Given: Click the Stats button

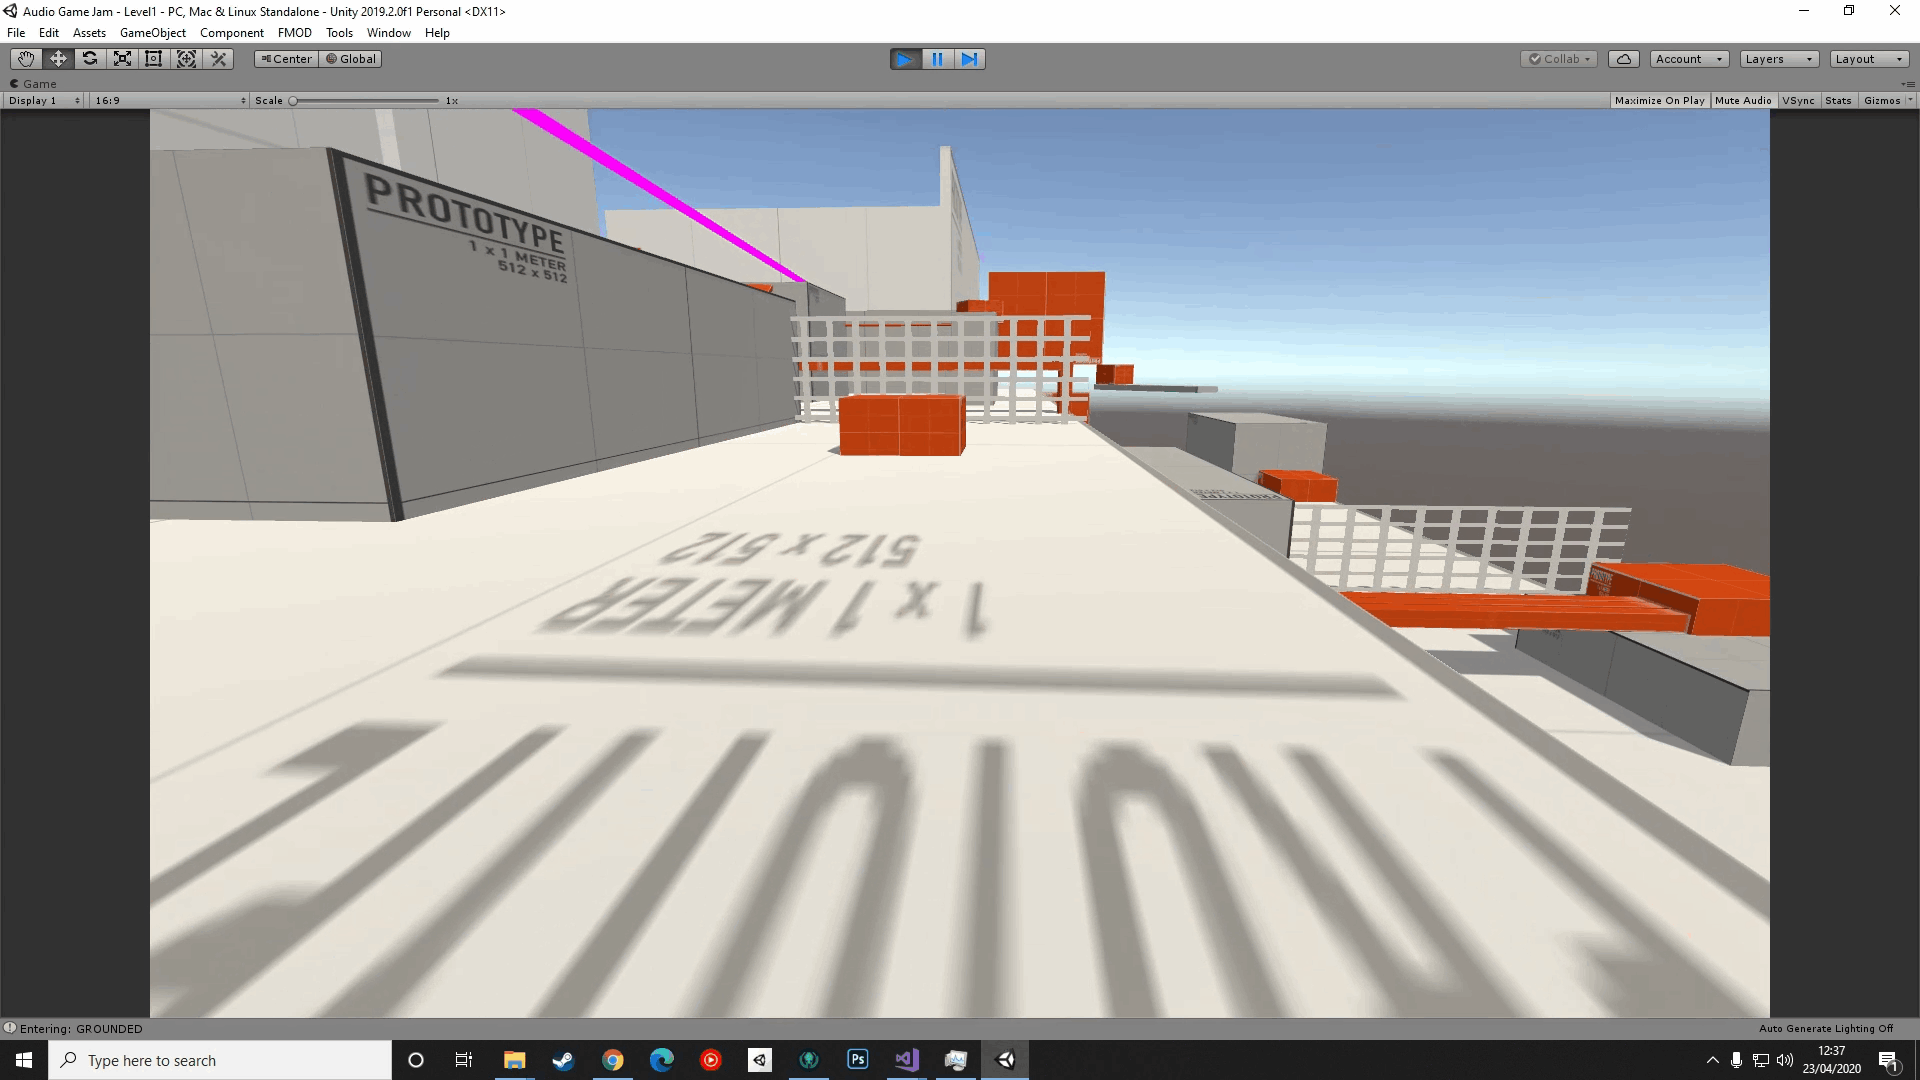Looking at the screenshot, I should (1838, 100).
